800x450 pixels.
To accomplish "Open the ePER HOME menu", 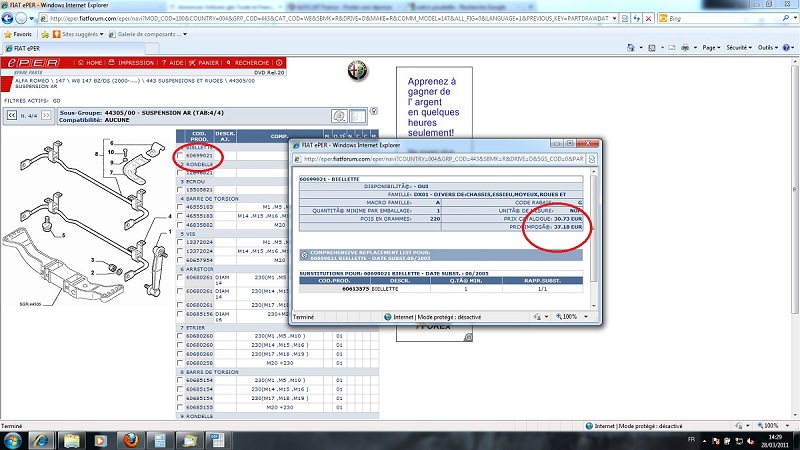I will point(90,63).
